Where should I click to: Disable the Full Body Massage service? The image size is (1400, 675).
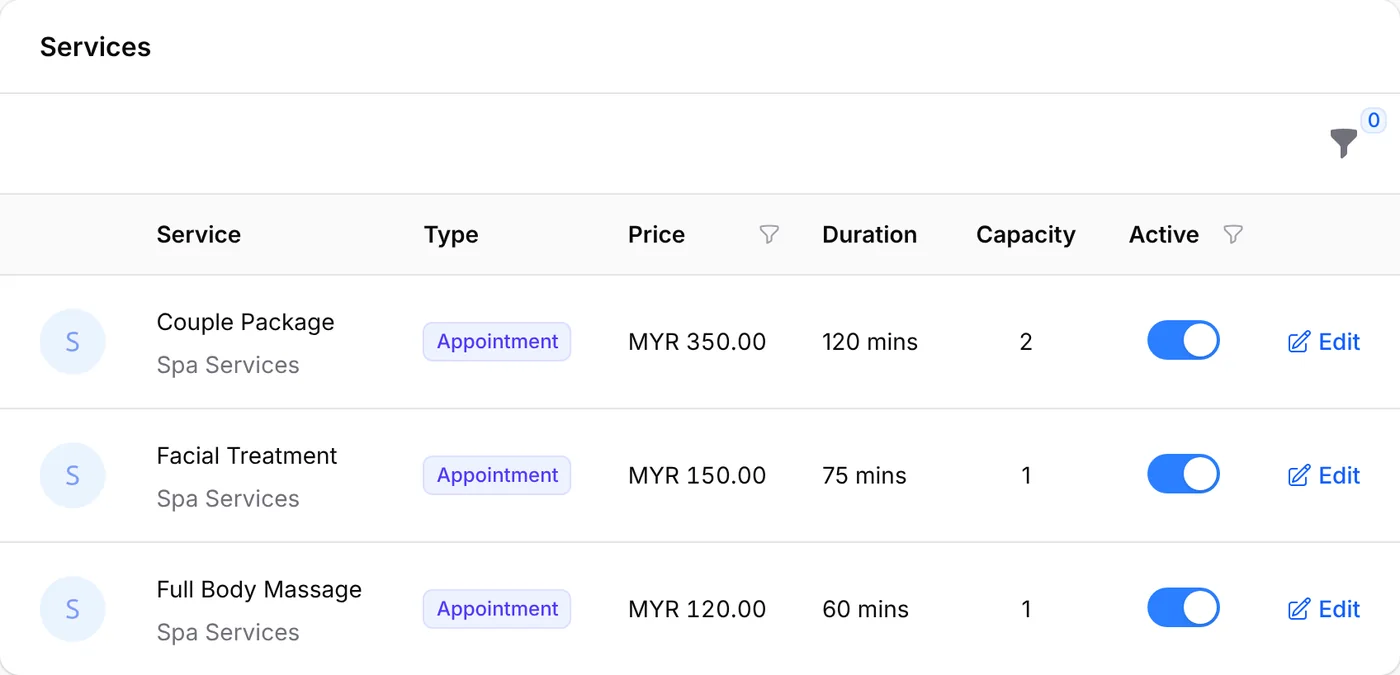tap(1183, 607)
